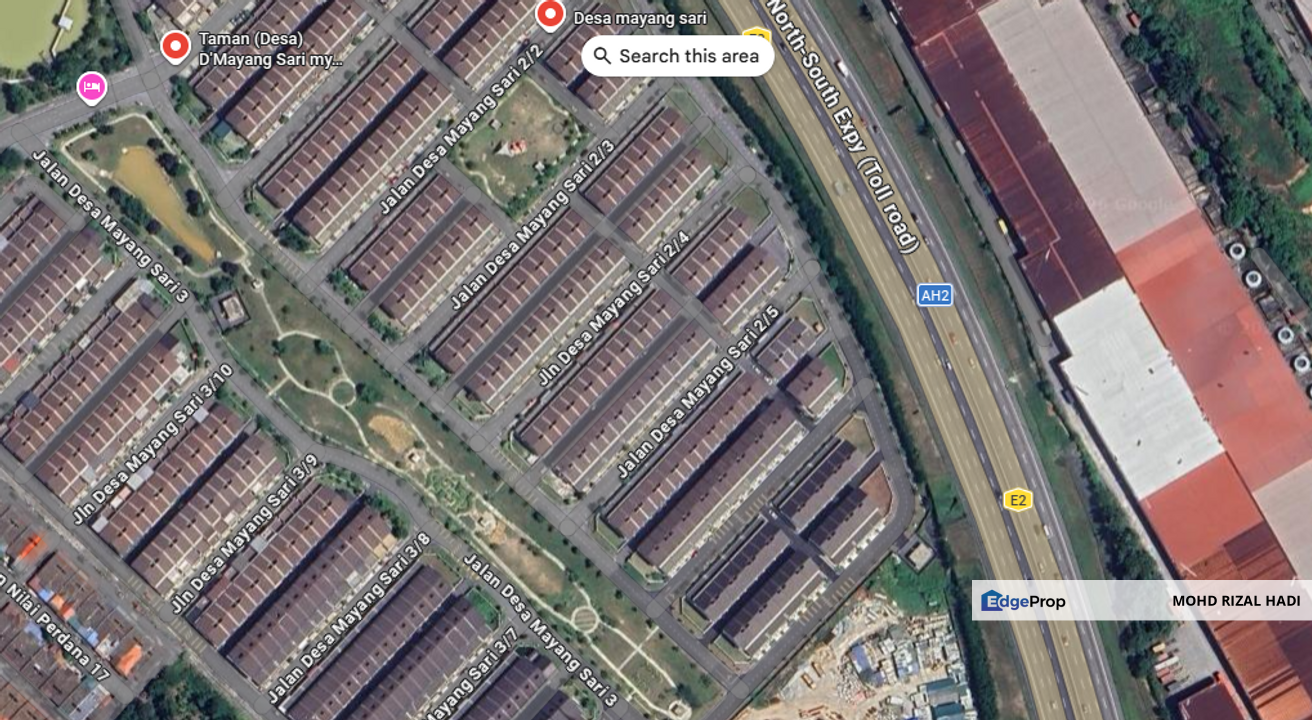Select the Jalan Desa Mayang Sari 2/5 label
Image resolution: width=1312 pixels, height=720 pixels.
click(x=698, y=391)
